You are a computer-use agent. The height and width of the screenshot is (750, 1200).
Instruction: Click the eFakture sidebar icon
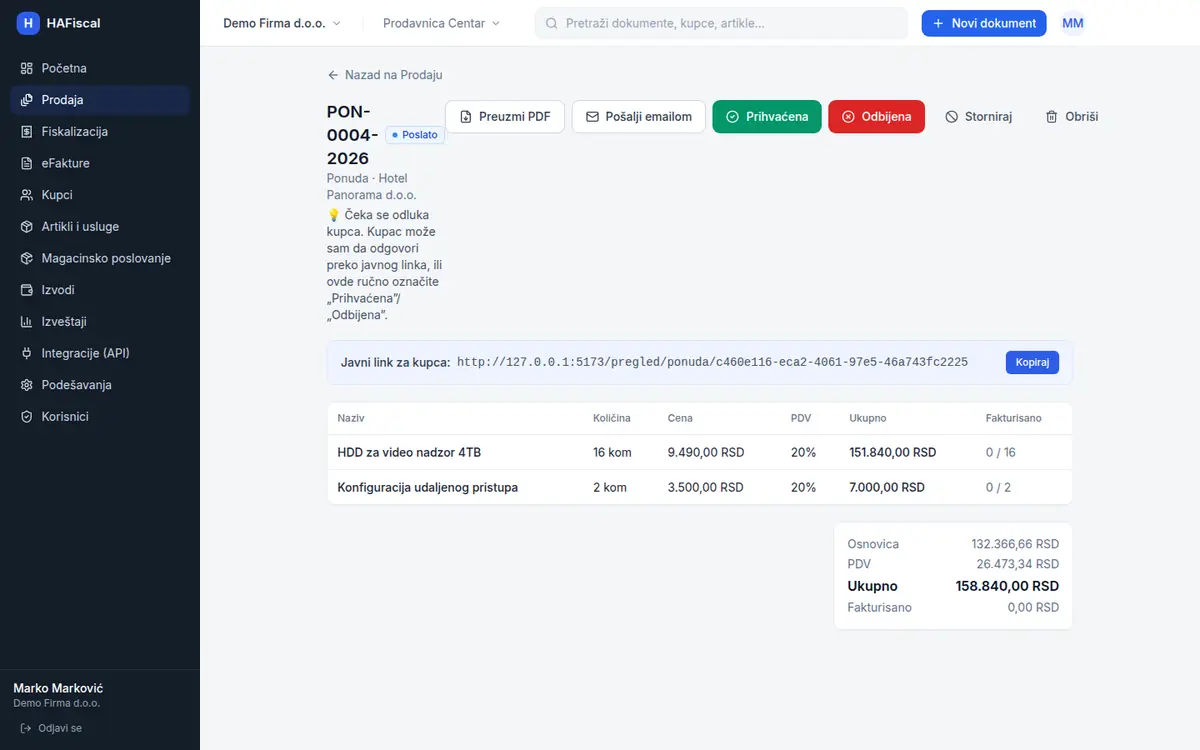click(27, 163)
